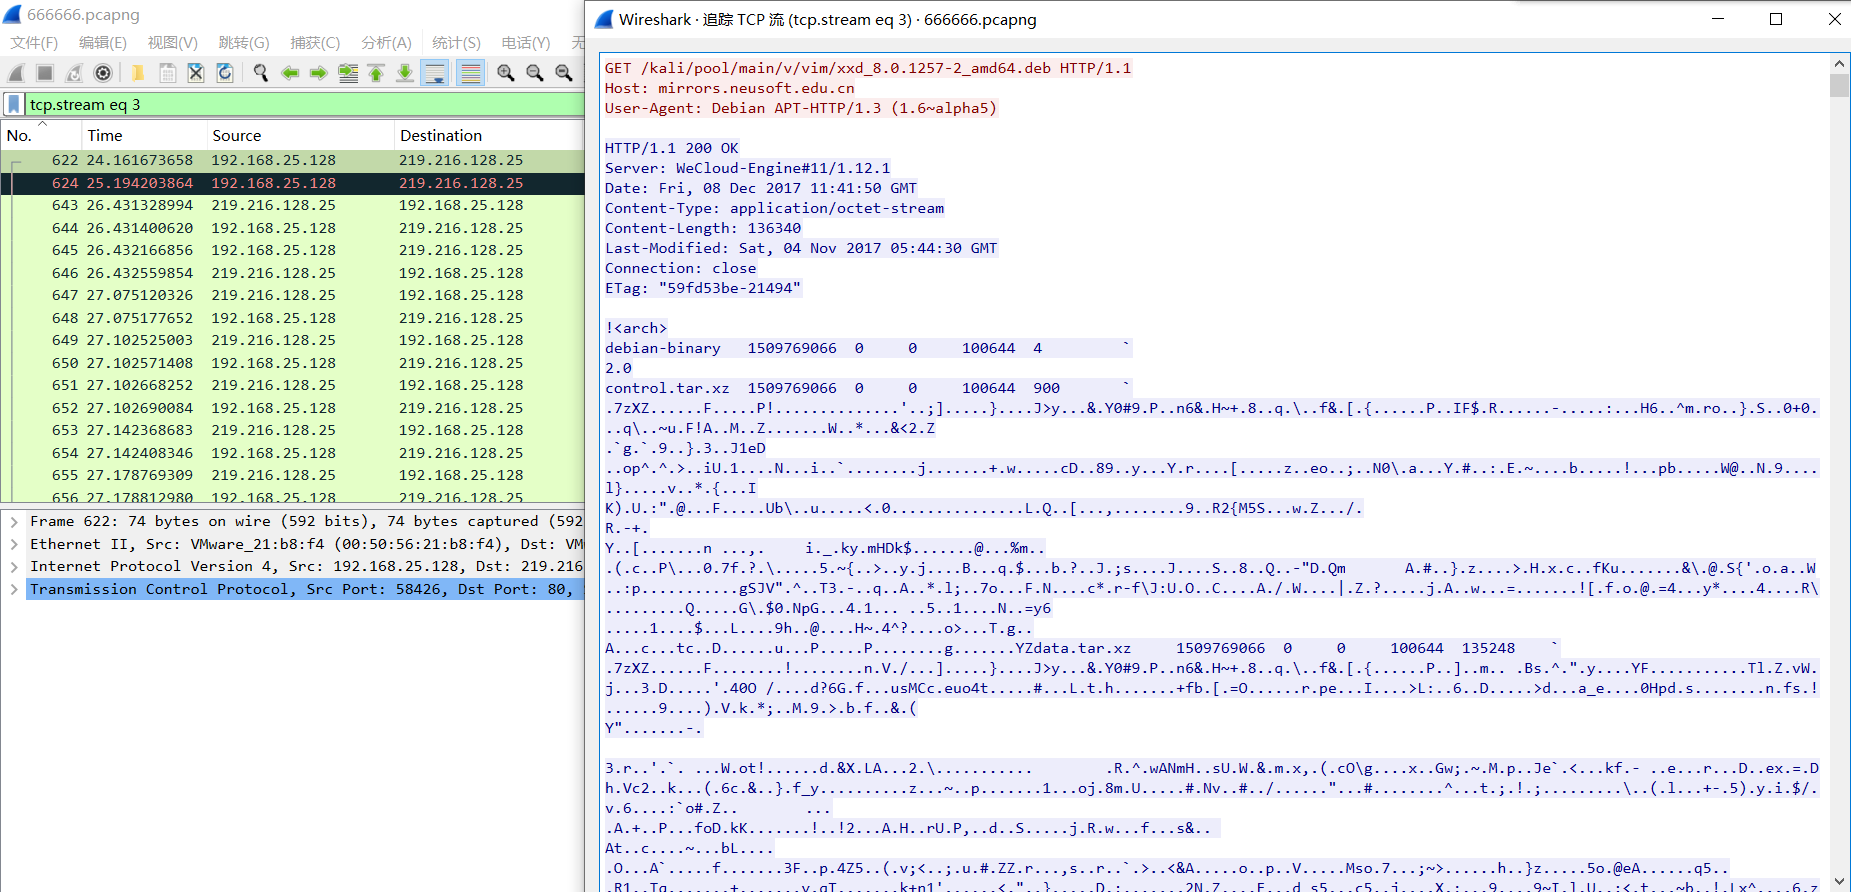Expand Internet Protocol Version 4 row

[x=14, y=566]
